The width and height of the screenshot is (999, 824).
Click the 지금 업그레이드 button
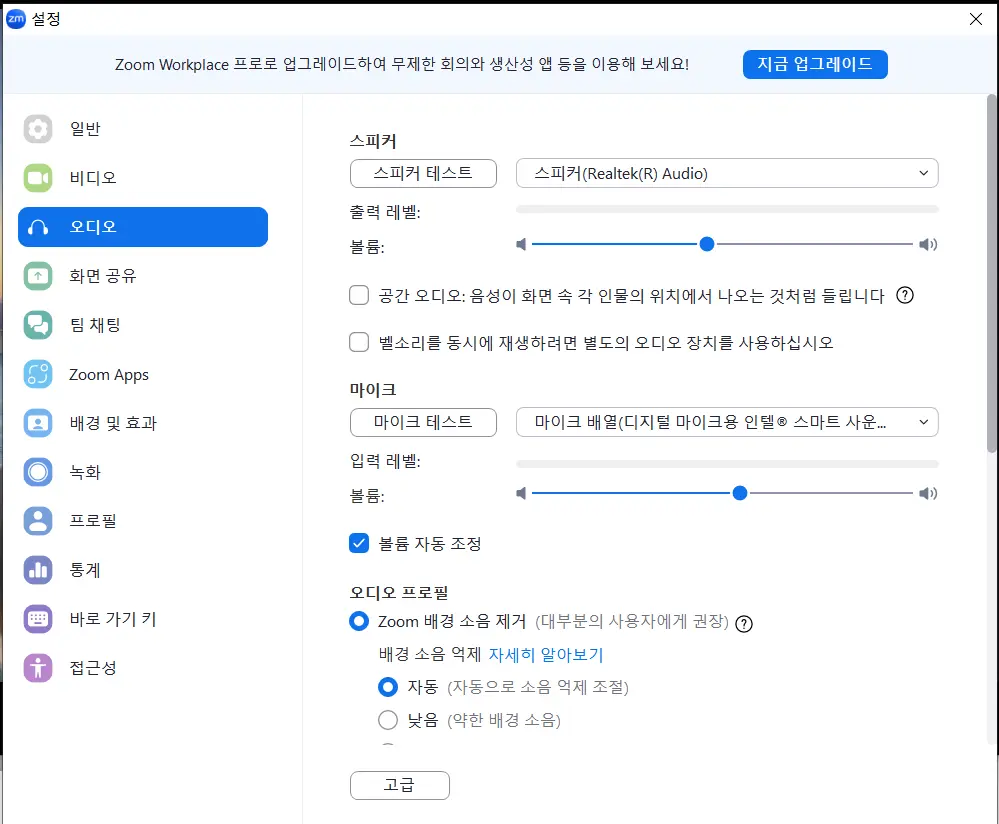(x=815, y=64)
